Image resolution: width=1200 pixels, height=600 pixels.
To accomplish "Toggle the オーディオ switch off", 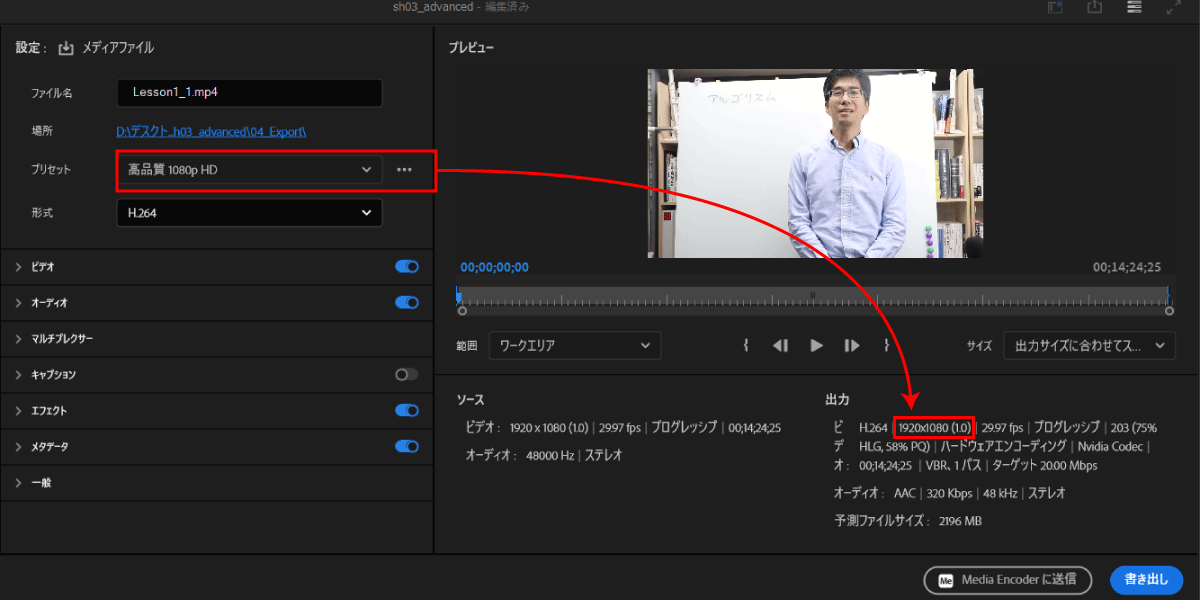I will 407,302.
